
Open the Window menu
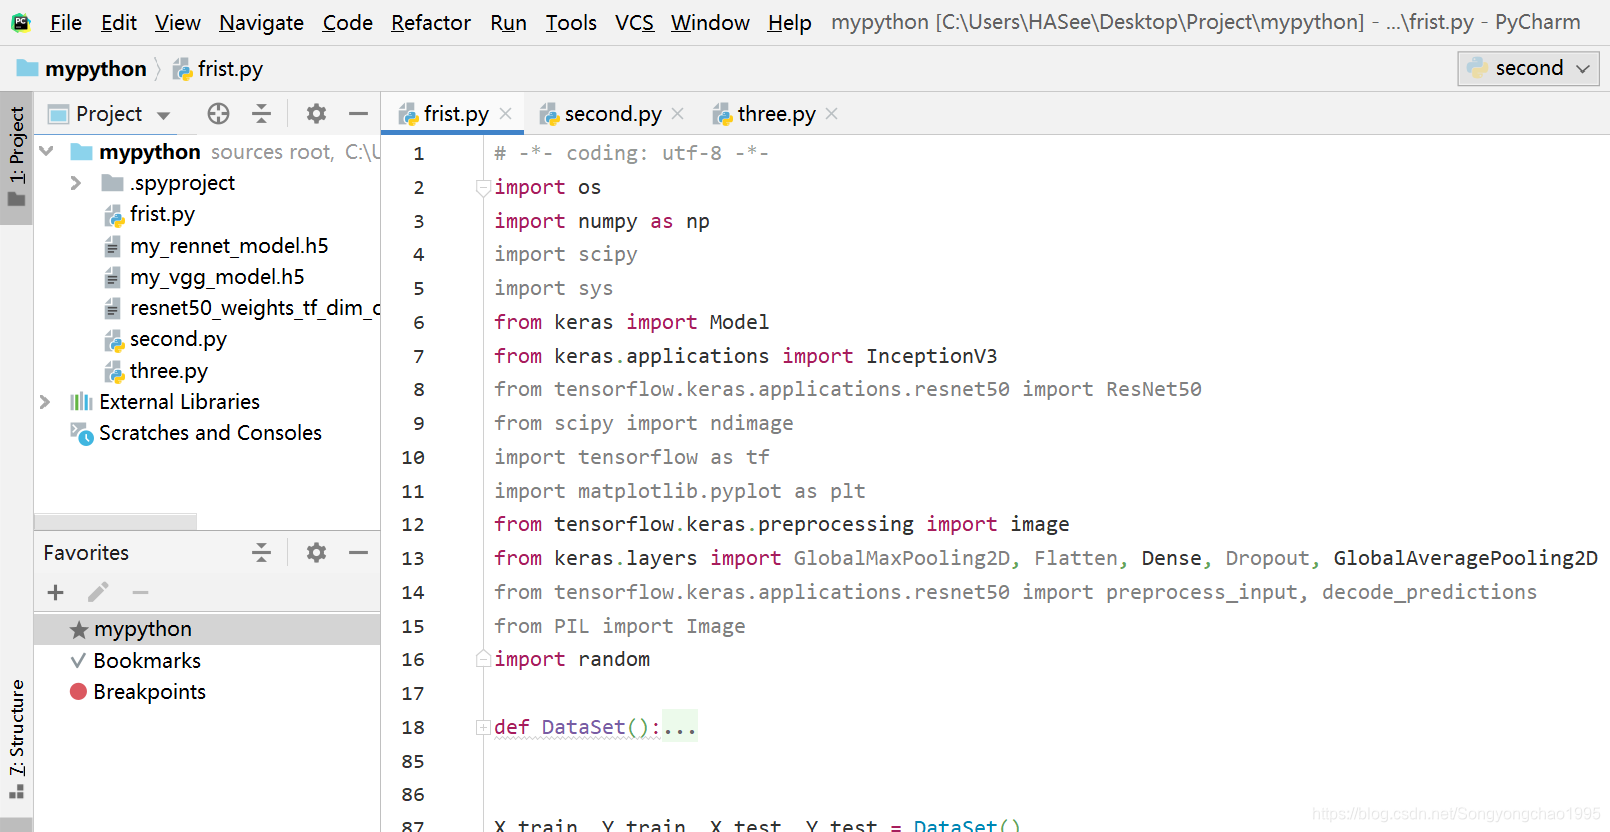click(x=710, y=22)
